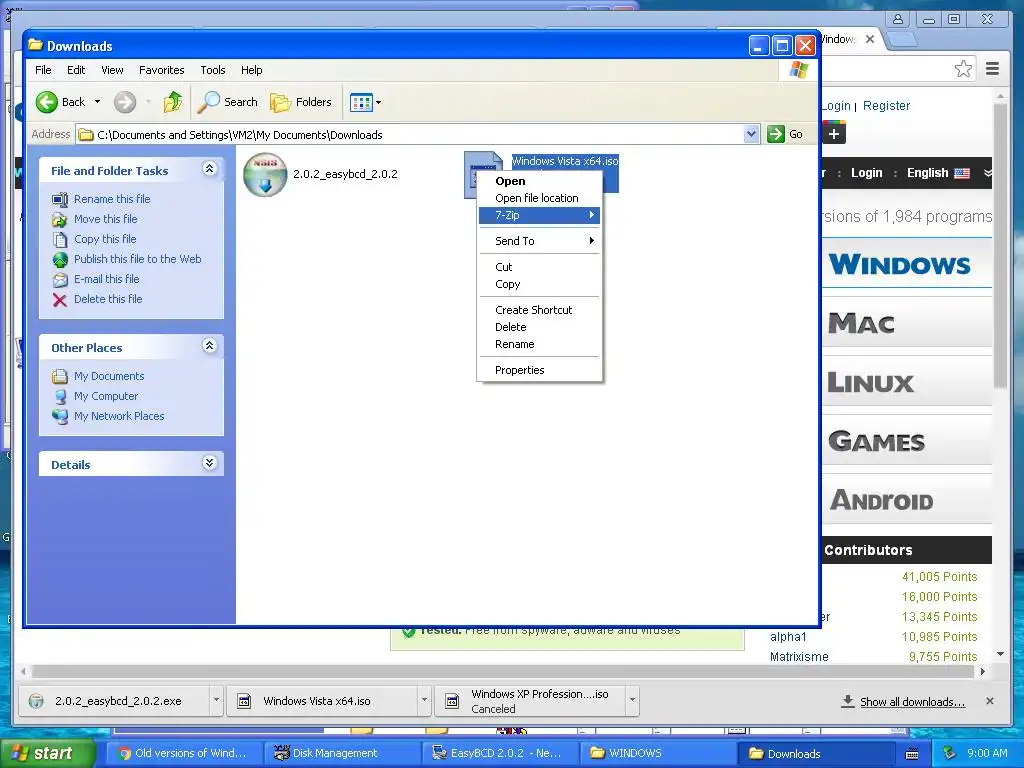Toggle the Folders pane button
1024x768 pixels.
[x=301, y=102]
